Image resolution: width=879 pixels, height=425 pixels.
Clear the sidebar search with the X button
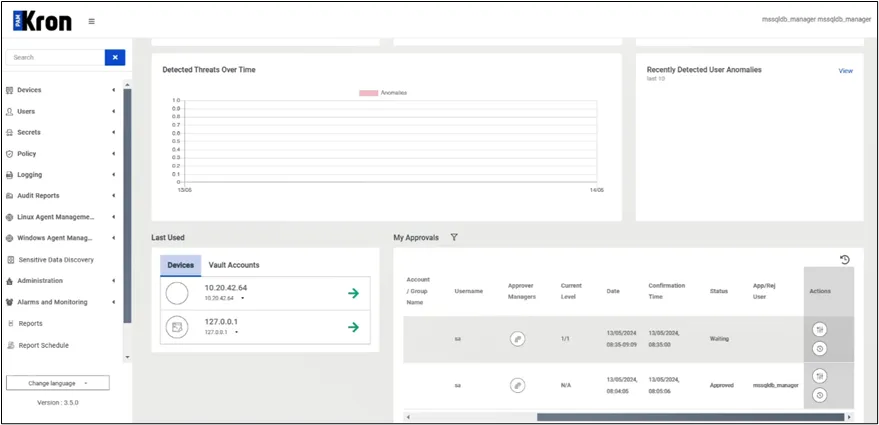click(x=115, y=57)
